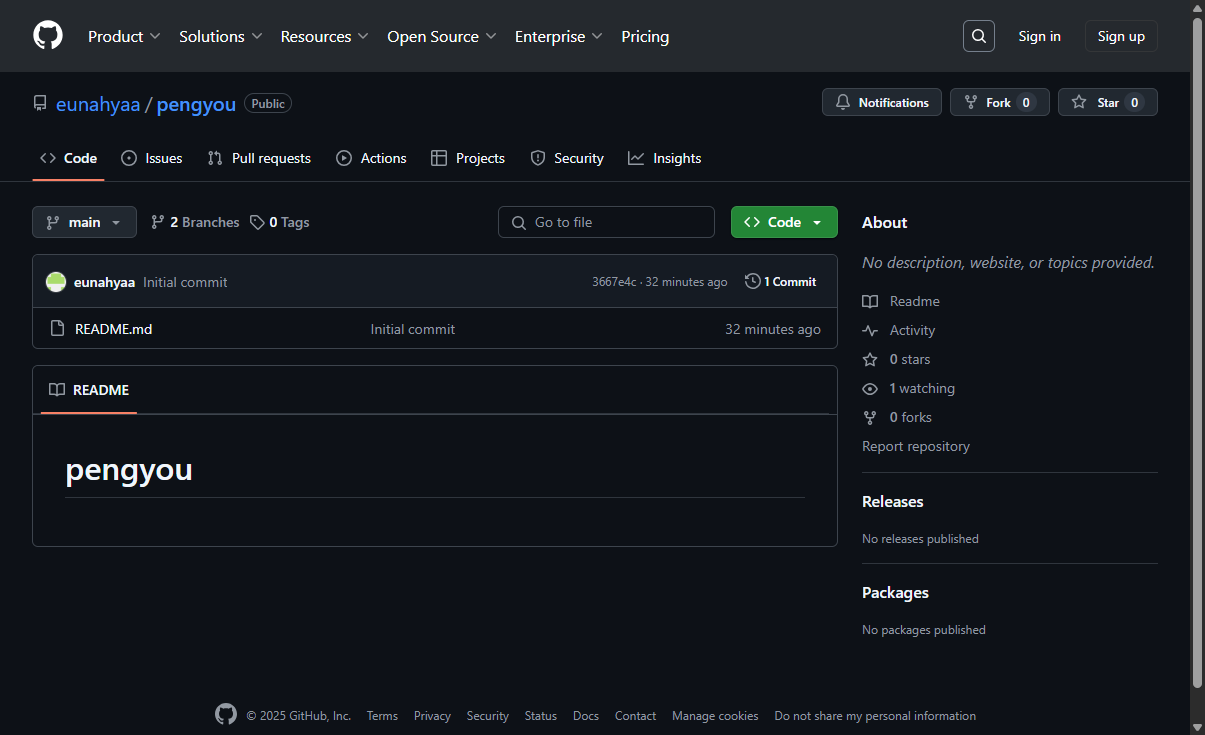Open Initial commit message in README.md row

pyautogui.click(x=413, y=329)
